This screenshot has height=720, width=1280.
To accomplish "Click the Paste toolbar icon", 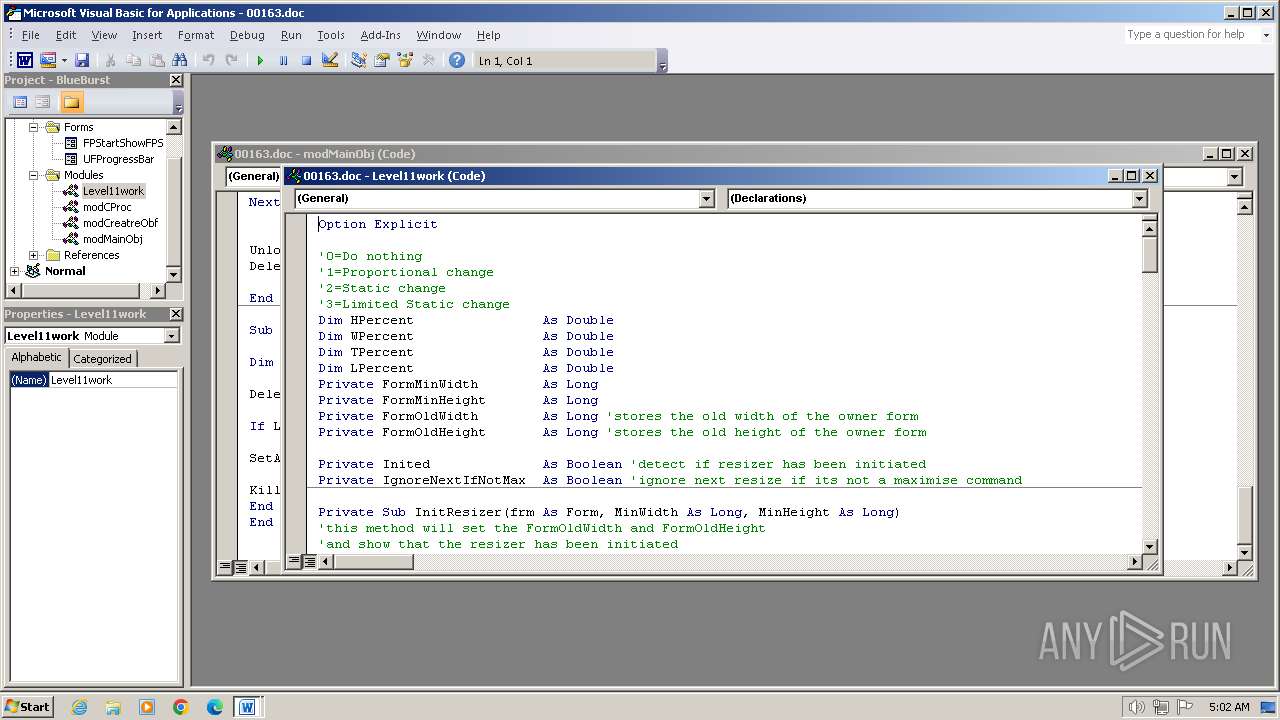I will pos(157,61).
